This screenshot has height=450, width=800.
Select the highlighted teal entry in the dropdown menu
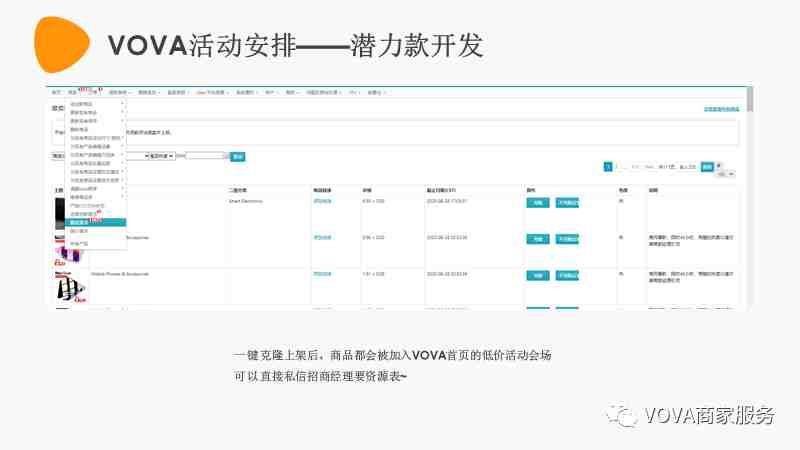[95, 222]
